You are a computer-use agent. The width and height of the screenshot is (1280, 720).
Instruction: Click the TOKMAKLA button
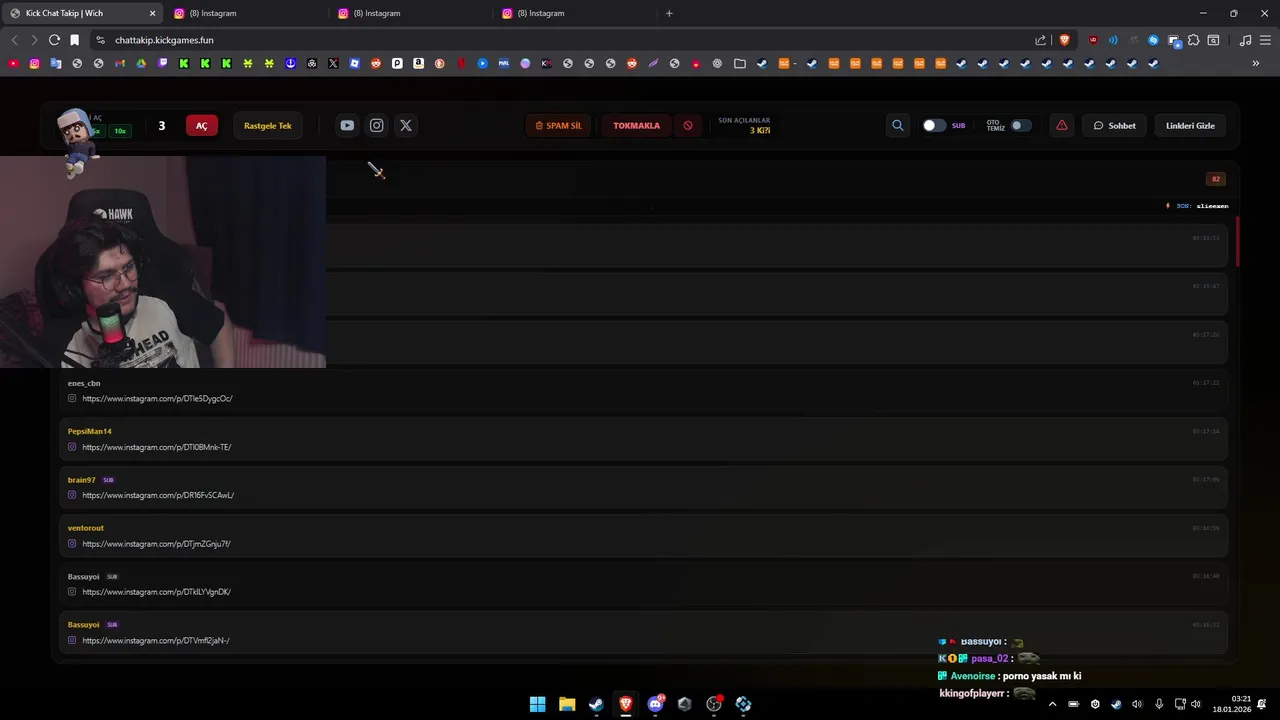(x=636, y=125)
